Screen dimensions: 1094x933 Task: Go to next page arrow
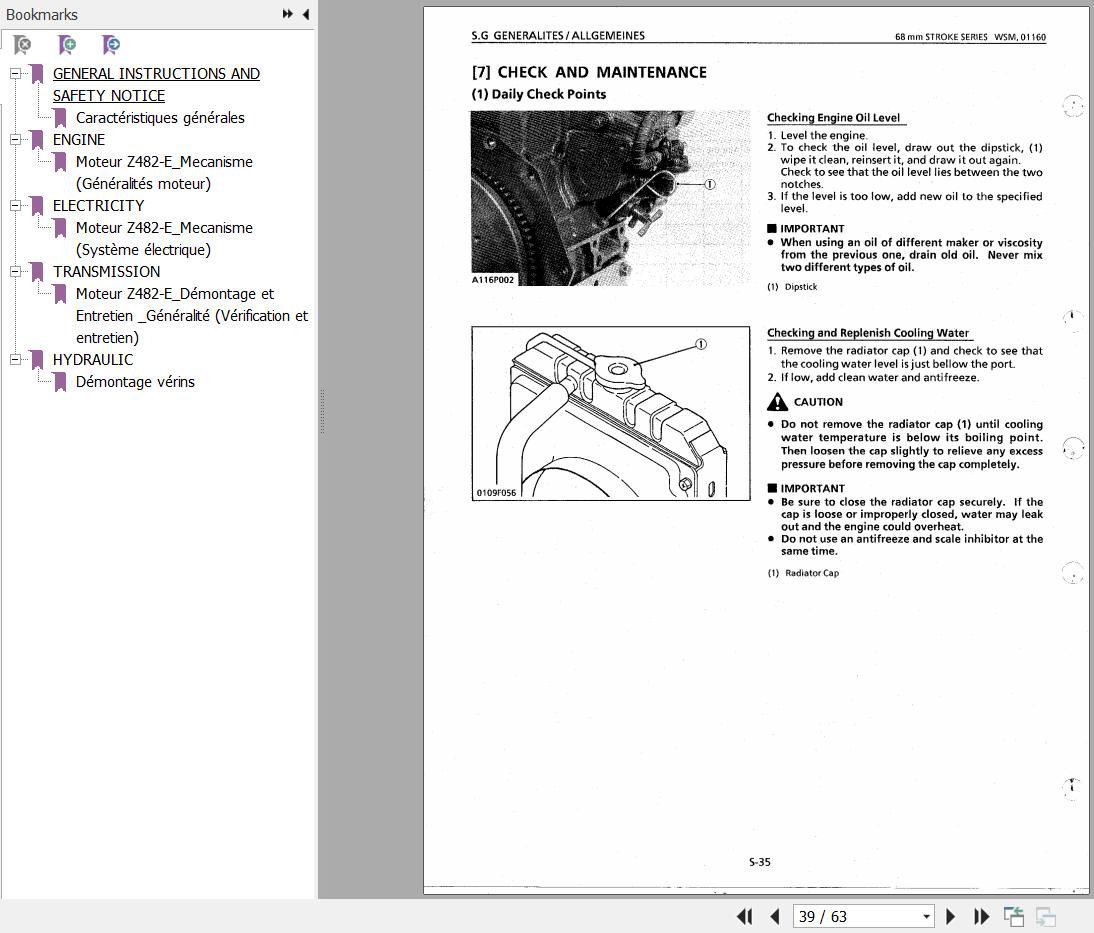point(950,916)
